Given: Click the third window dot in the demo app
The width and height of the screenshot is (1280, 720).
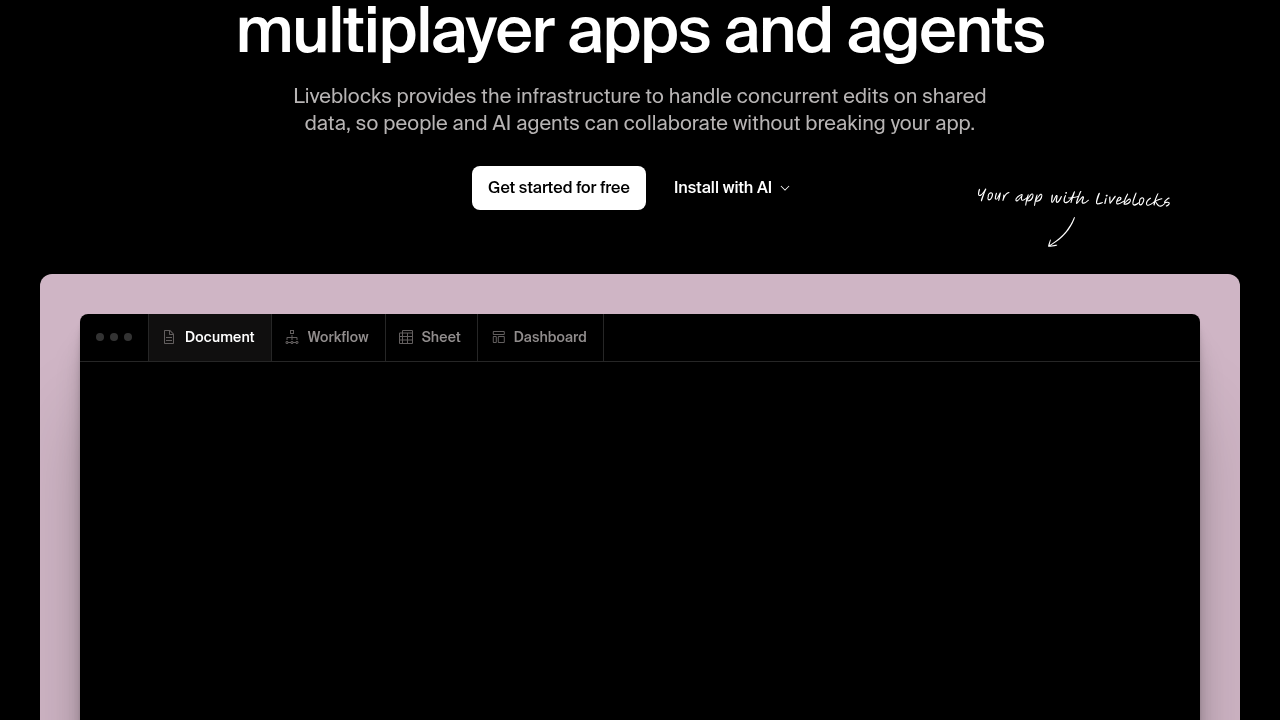Looking at the screenshot, I should coord(128,337).
